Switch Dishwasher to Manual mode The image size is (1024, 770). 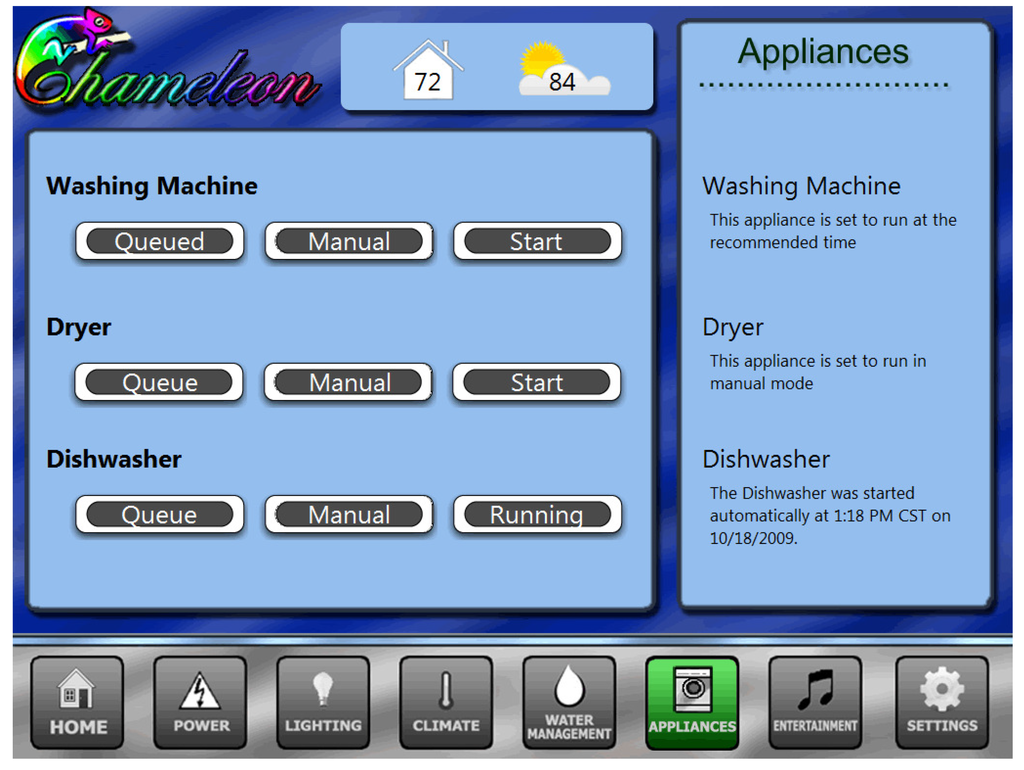pos(349,515)
